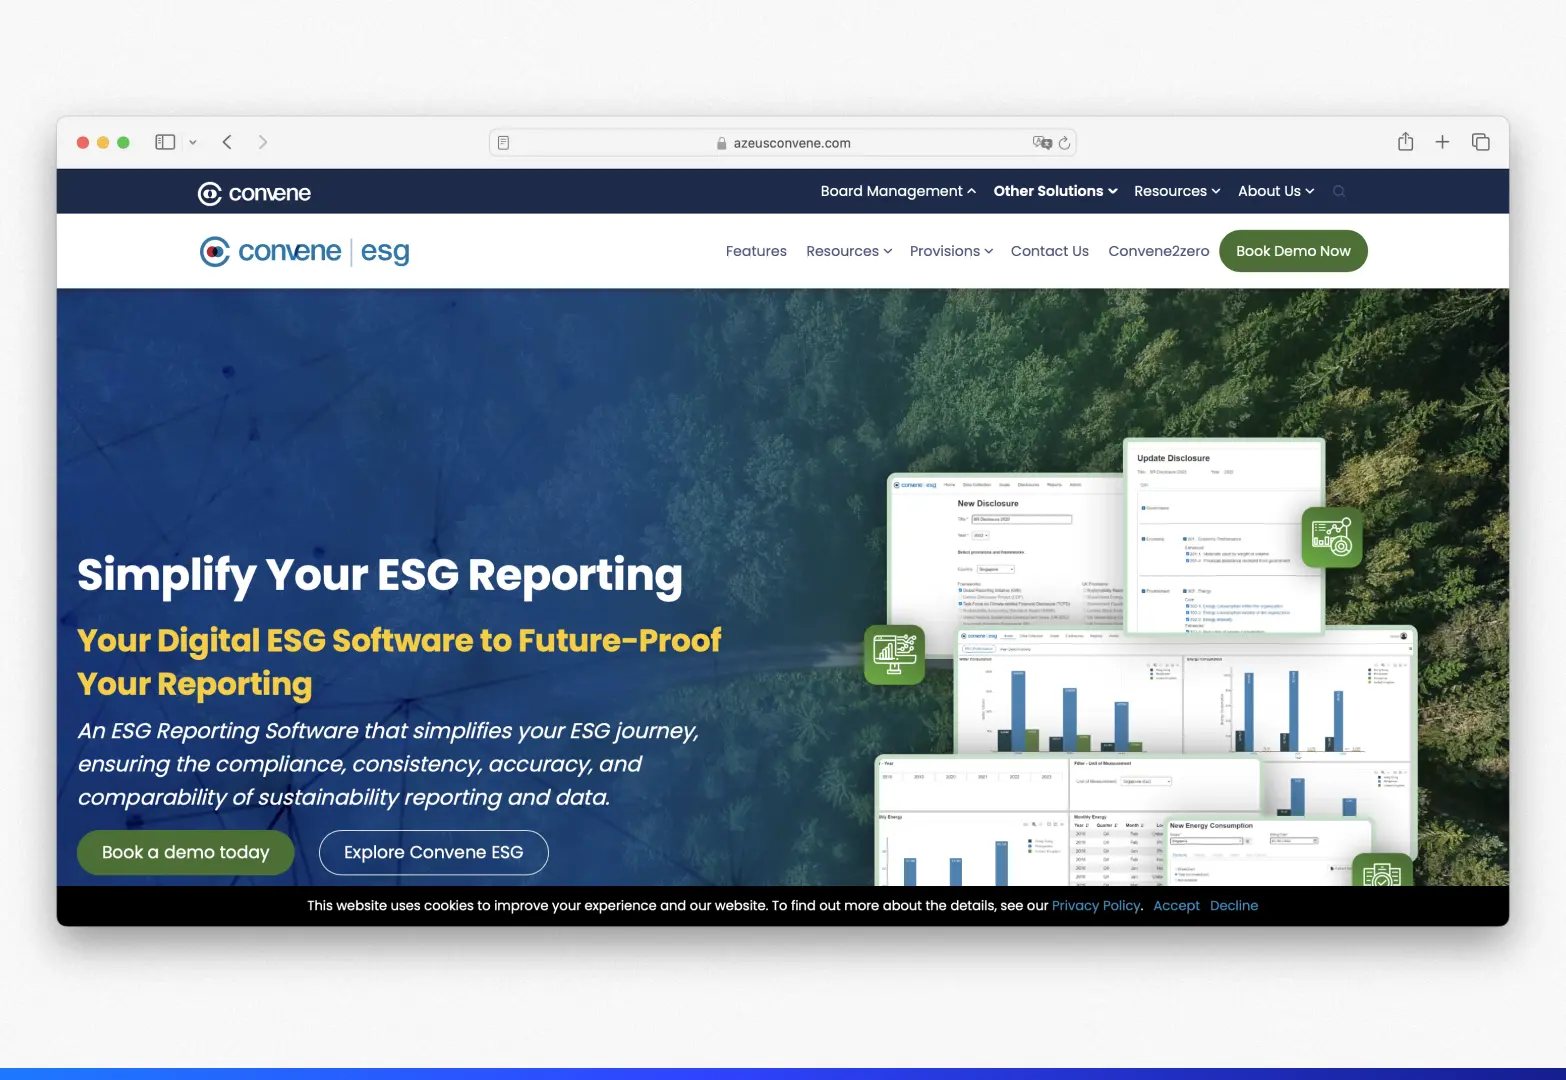Image resolution: width=1566 pixels, height=1080 pixels.
Task: Open the Provisions dropdown in the ESG nav
Action: tap(949, 251)
